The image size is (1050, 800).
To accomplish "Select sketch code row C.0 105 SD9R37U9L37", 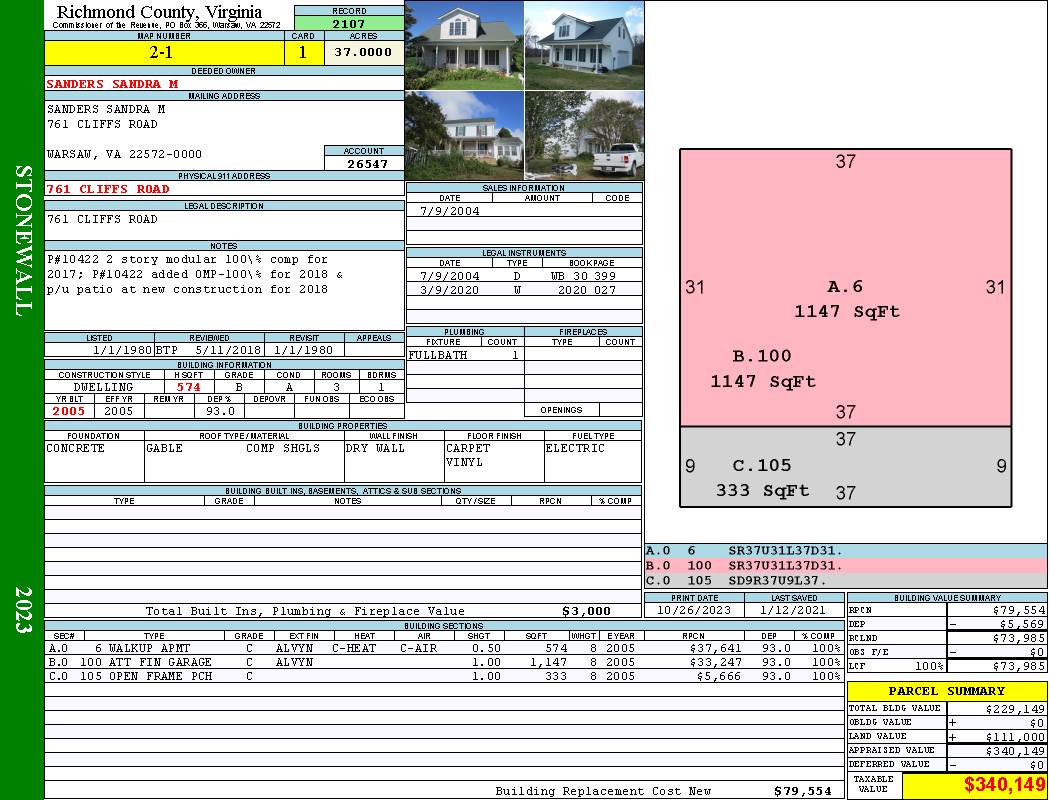I will (846, 580).
